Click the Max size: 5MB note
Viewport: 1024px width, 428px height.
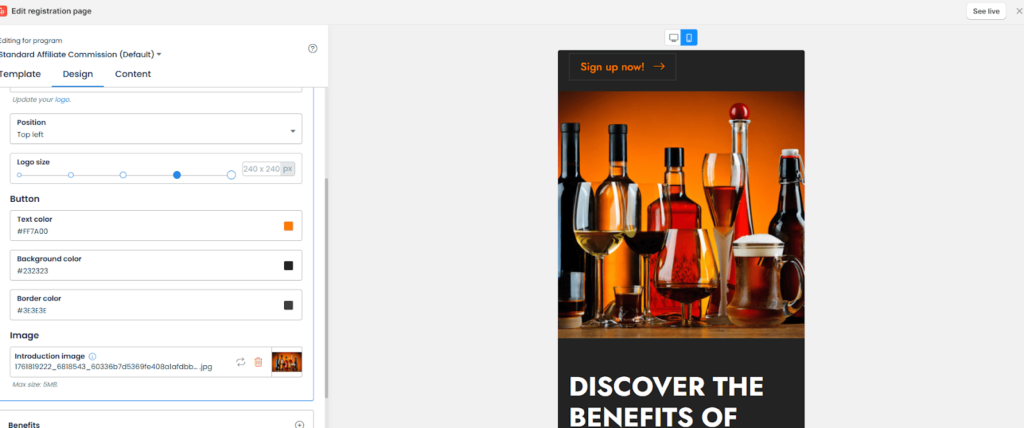pos(35,384)
